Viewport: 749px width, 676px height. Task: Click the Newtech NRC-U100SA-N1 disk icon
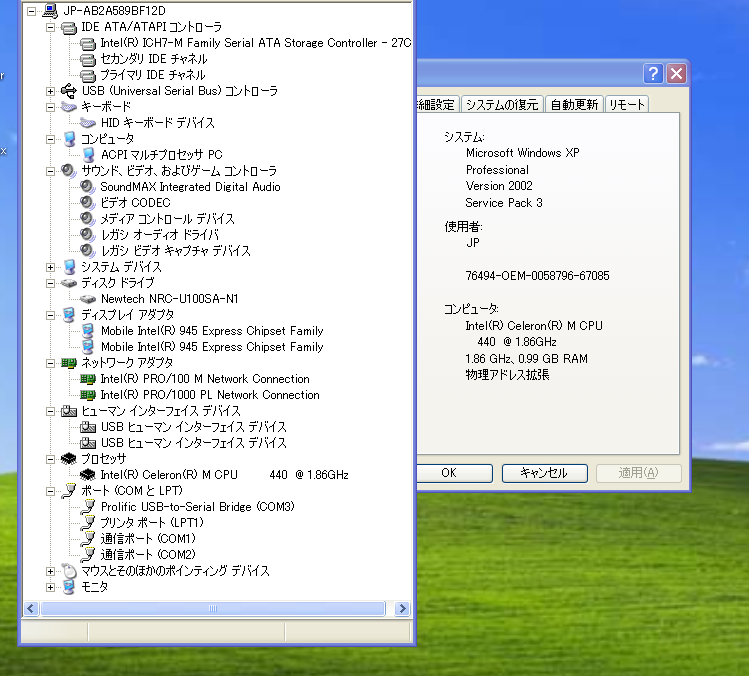(x=88, y=299)
